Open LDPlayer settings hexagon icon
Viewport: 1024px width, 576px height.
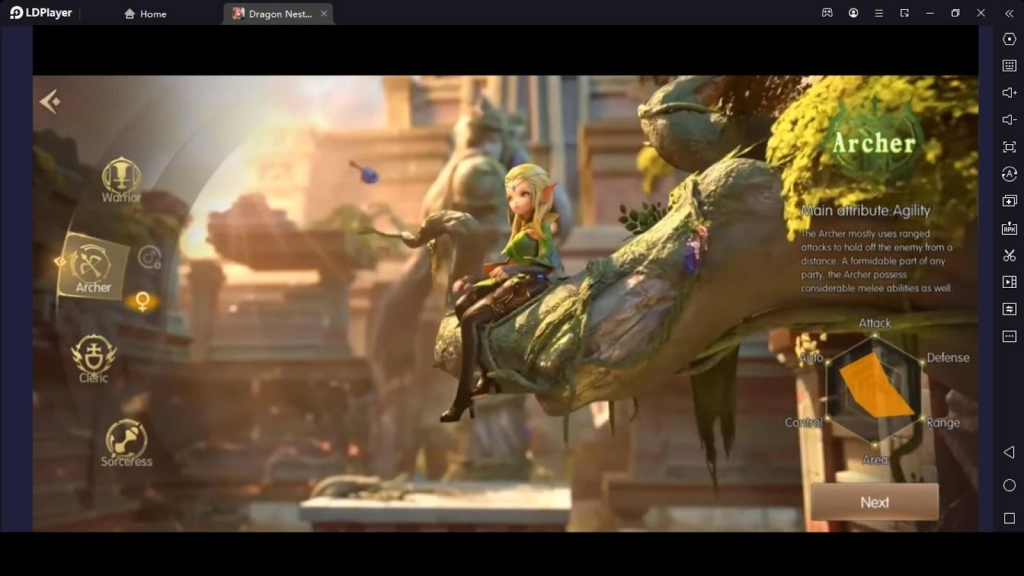click(1009, 39)
